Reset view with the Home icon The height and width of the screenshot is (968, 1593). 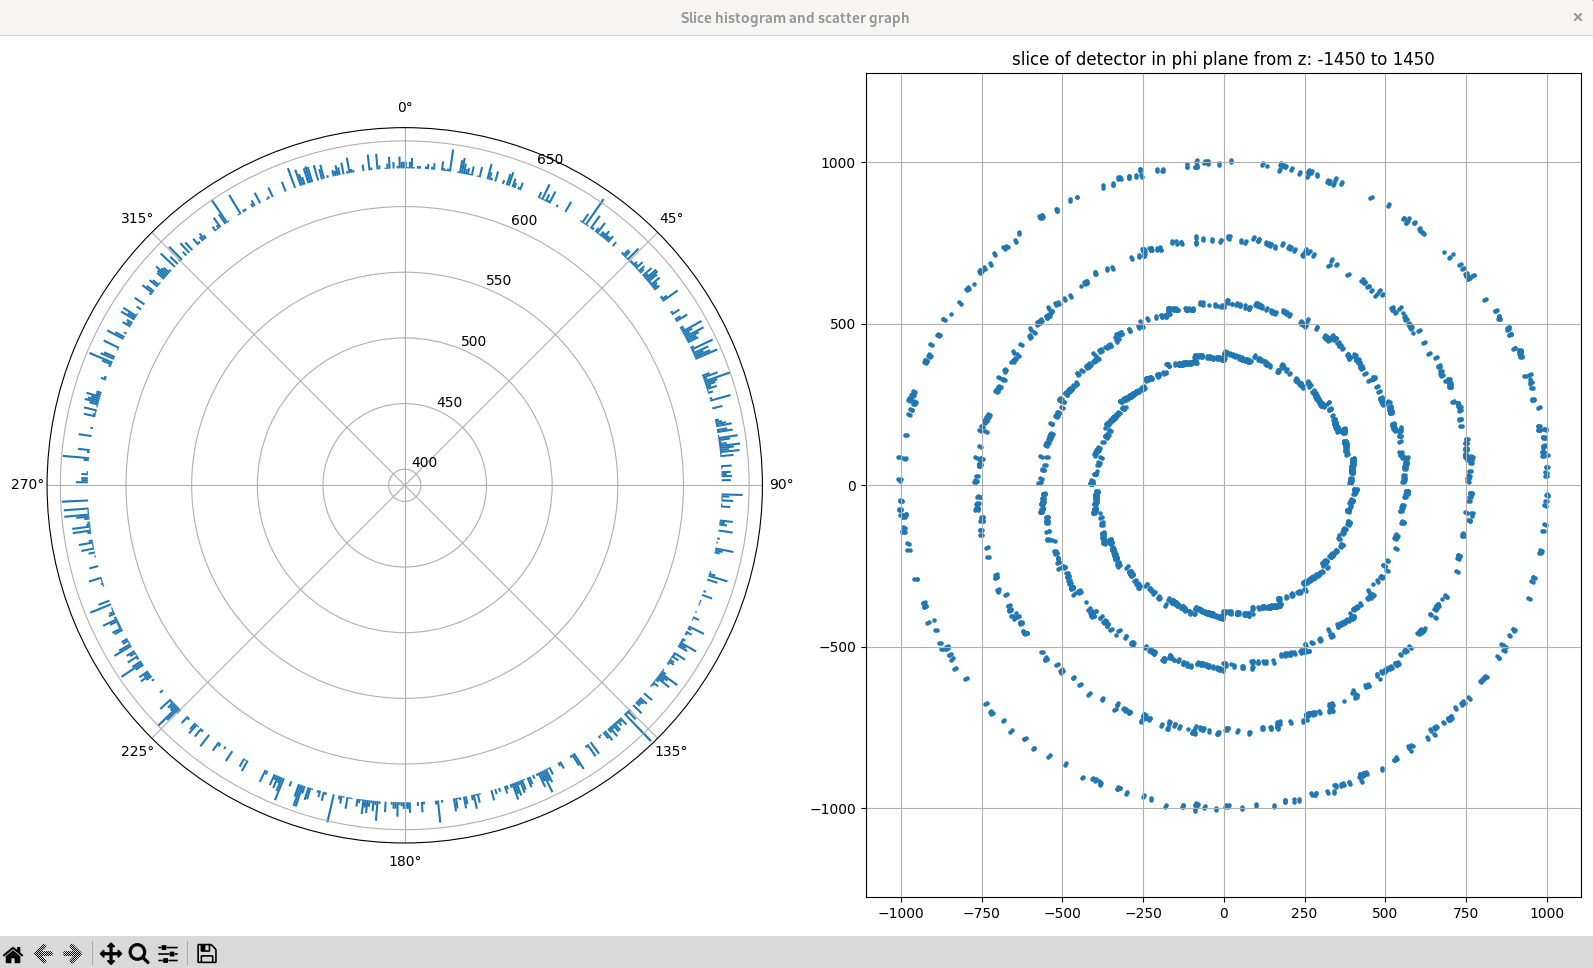click(x=13, y=954)
